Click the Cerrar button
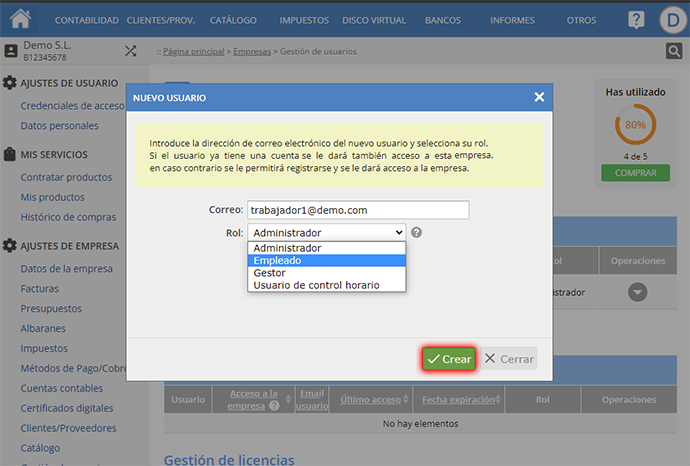690x466 pixels. [509, 359]
